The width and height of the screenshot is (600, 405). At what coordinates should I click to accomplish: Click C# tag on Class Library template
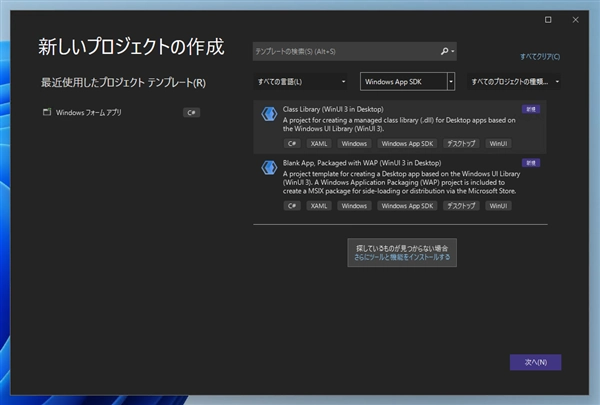[x=292, y=144]
